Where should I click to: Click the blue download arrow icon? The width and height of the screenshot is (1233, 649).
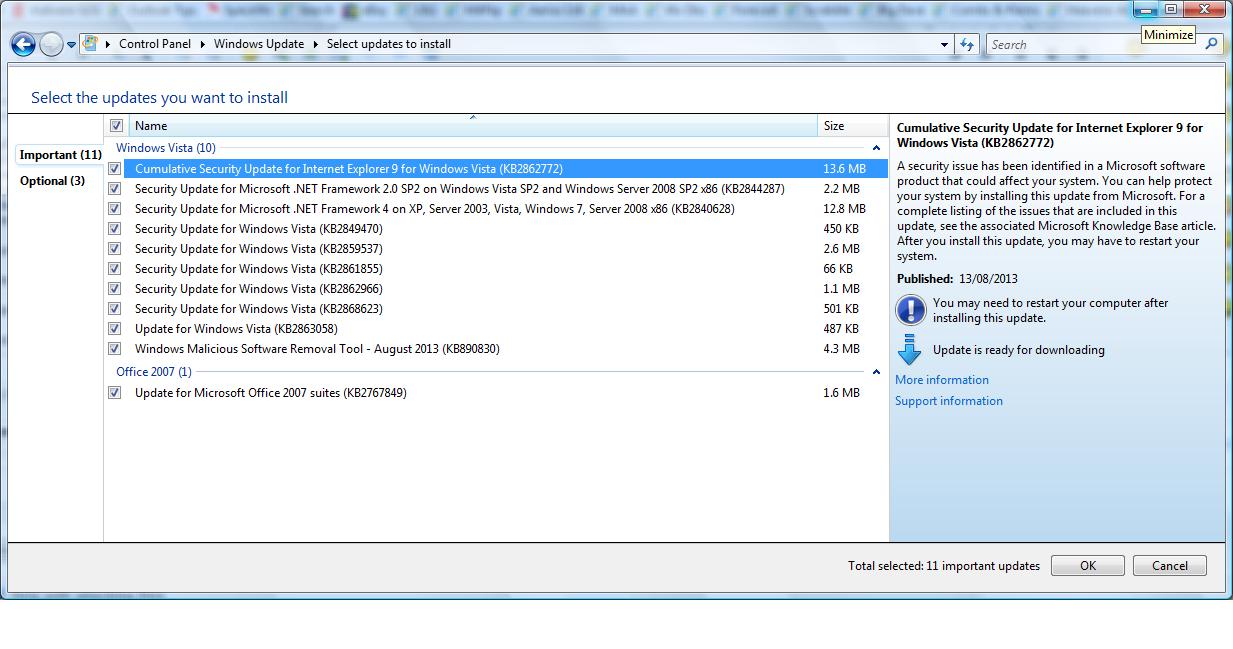click(x=909, y=350)
